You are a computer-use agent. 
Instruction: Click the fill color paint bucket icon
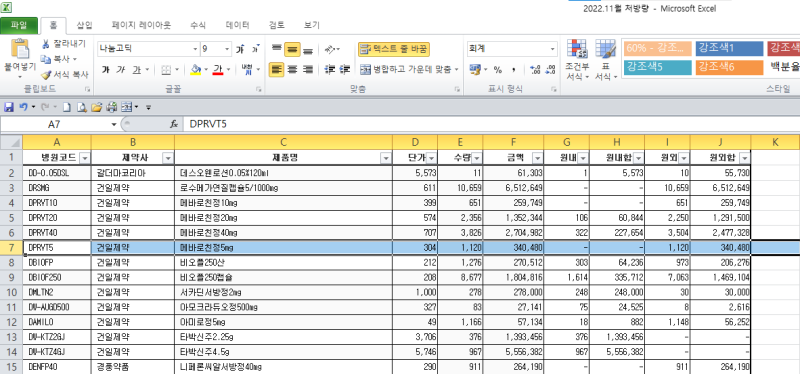pos(196,69)
